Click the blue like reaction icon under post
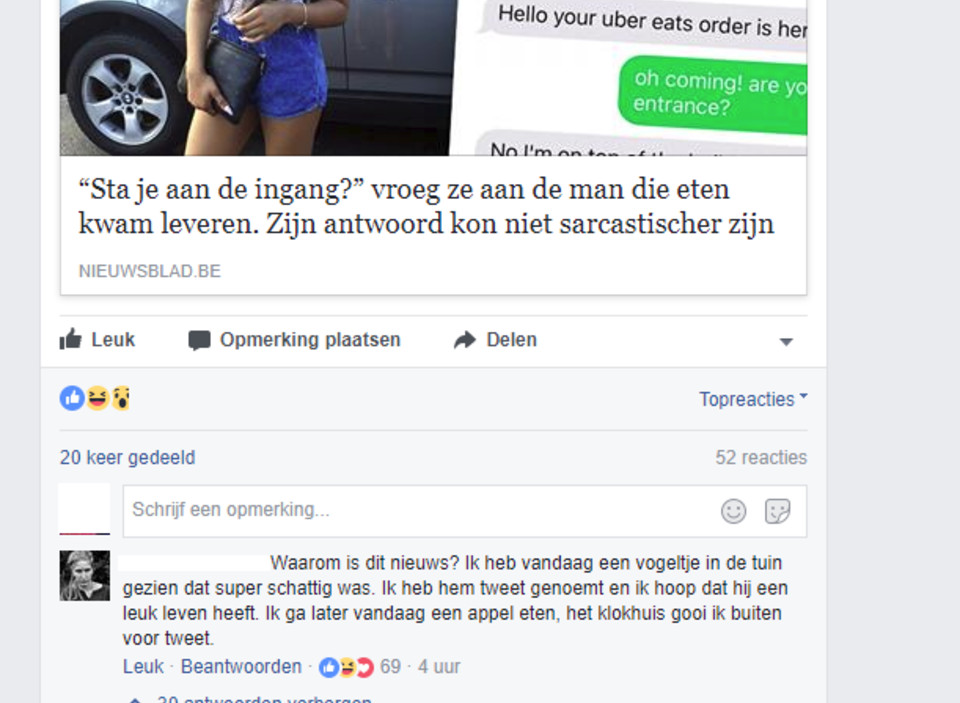The height and width of the screenshot is (703, 960). coord(72,398)
